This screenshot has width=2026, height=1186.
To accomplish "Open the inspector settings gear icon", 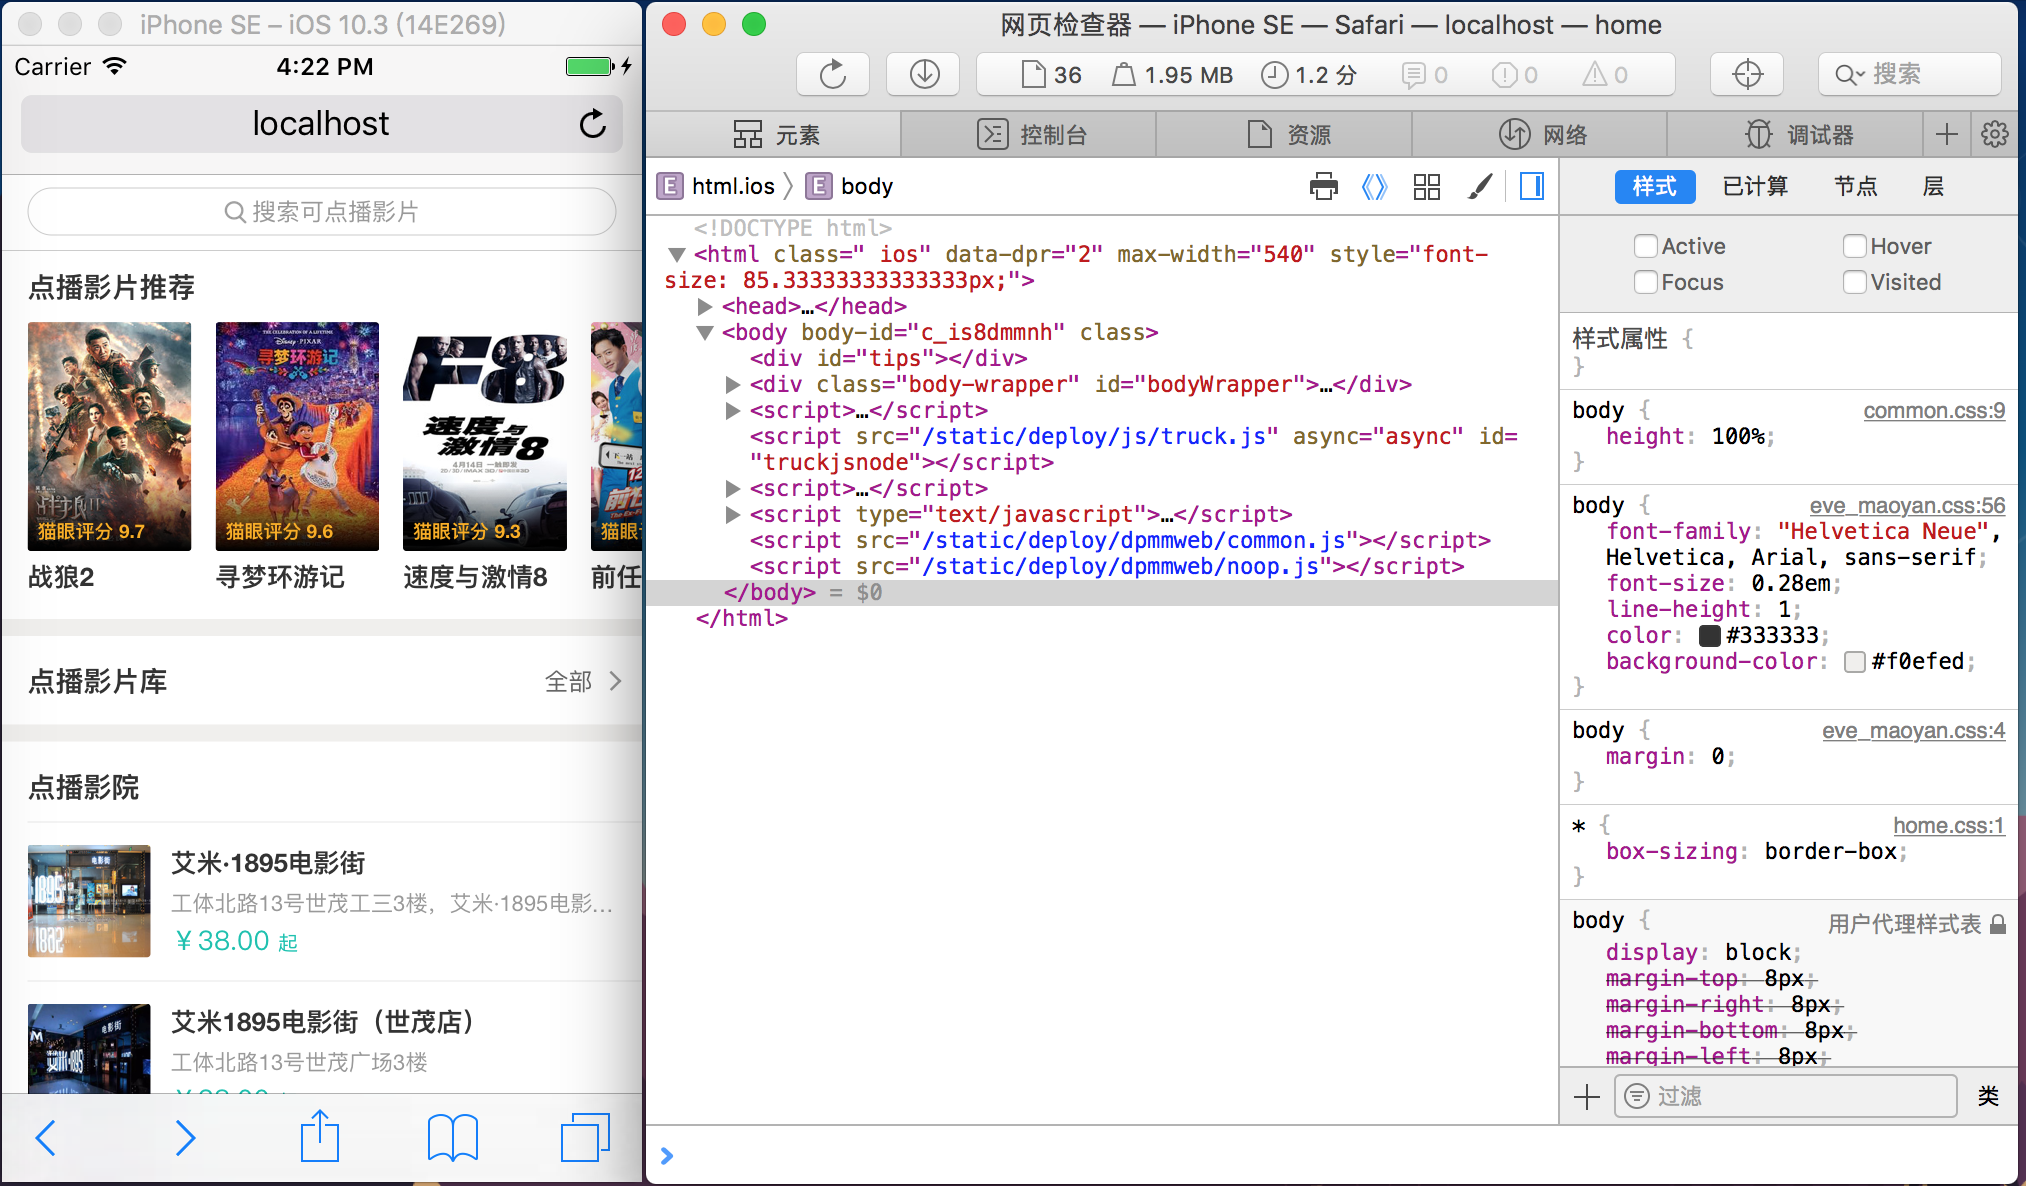I will (1994, 135).
